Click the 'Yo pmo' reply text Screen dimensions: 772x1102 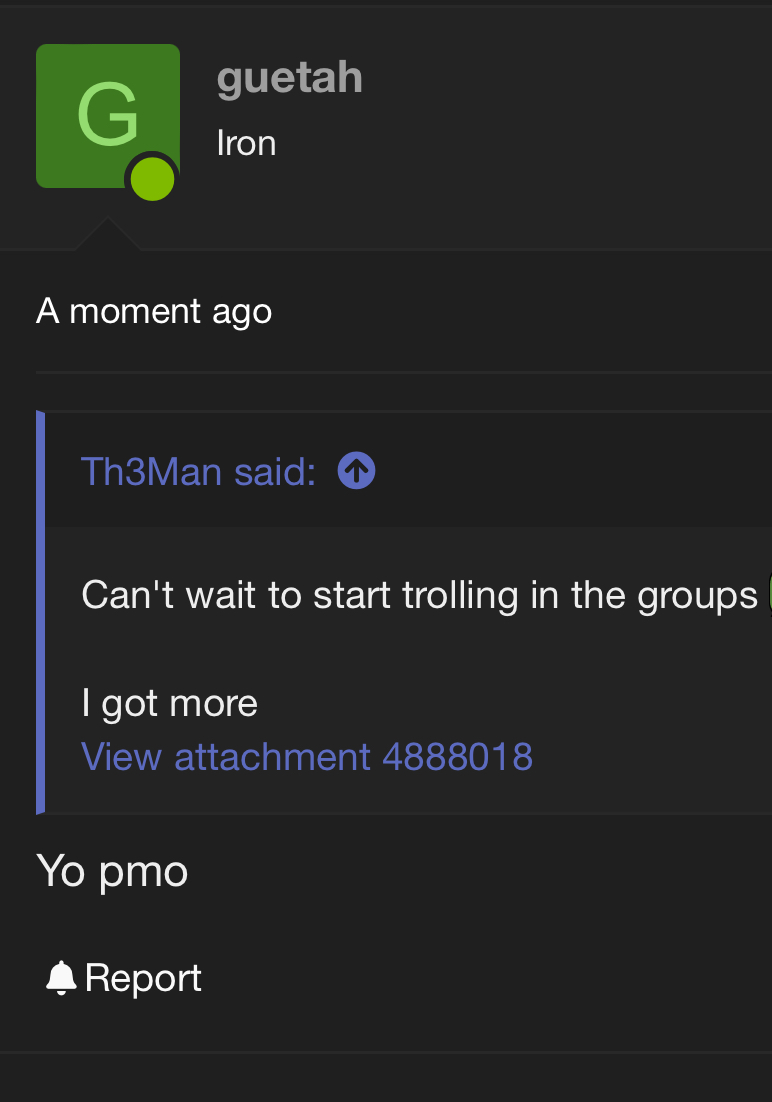coord(112,871)
